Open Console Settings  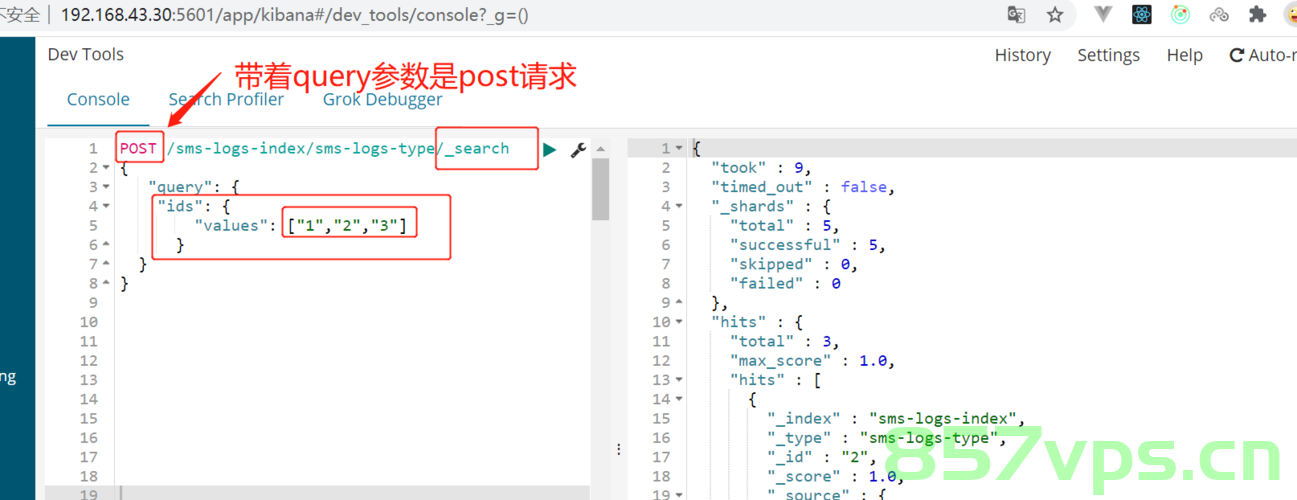pyautogui.click(x=1108, y=55)
